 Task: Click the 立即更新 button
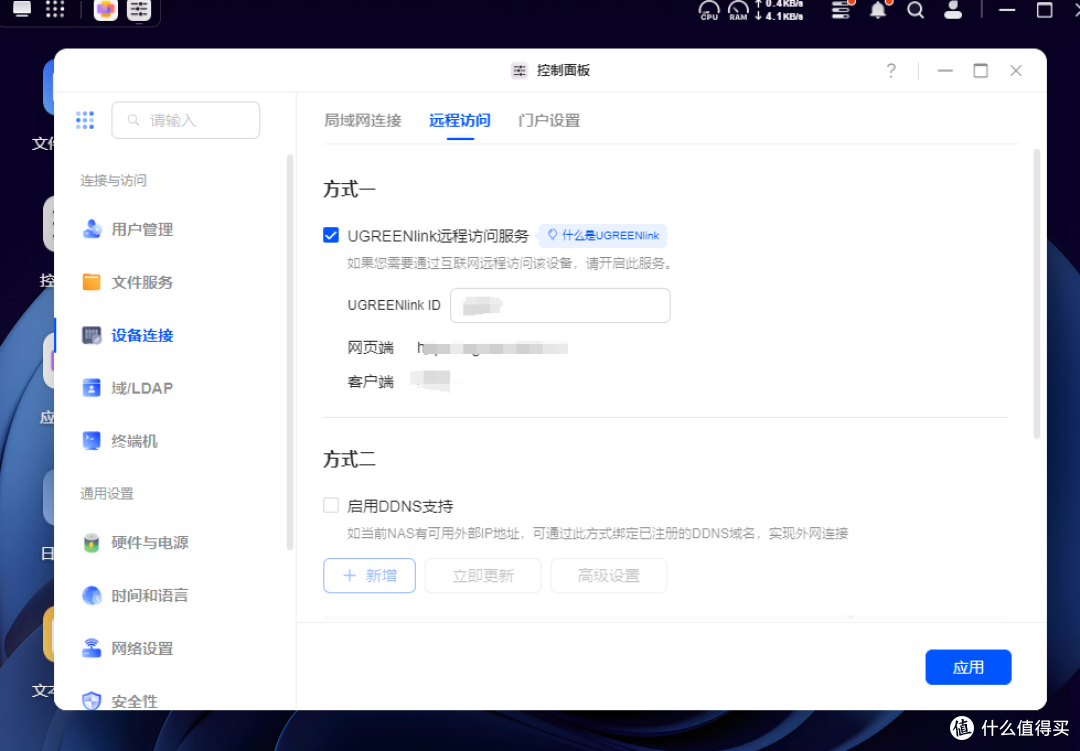pos(483,575)
